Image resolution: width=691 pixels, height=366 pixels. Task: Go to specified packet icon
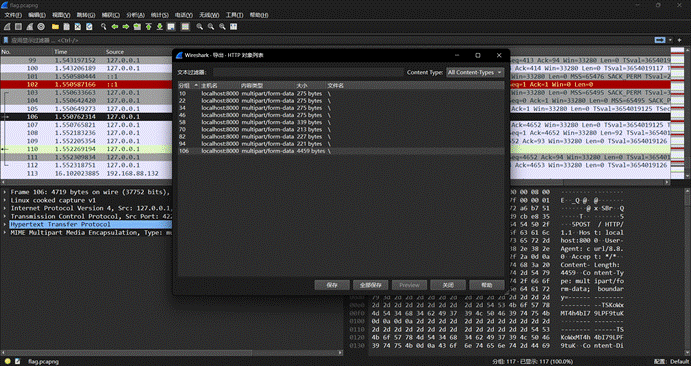click(137, 27)
